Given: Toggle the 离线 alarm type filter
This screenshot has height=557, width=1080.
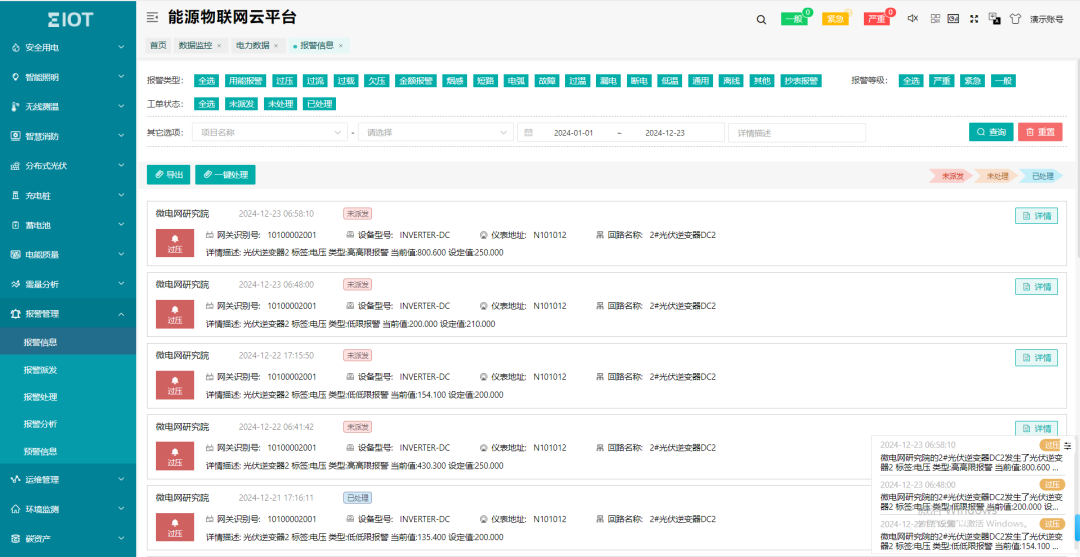Looking at the screenshot, I should tap(731, 81).
